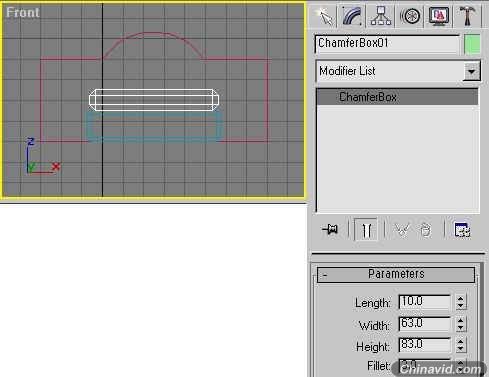
Task: Click the green object color swatch
Action: (x=472, y=44)
